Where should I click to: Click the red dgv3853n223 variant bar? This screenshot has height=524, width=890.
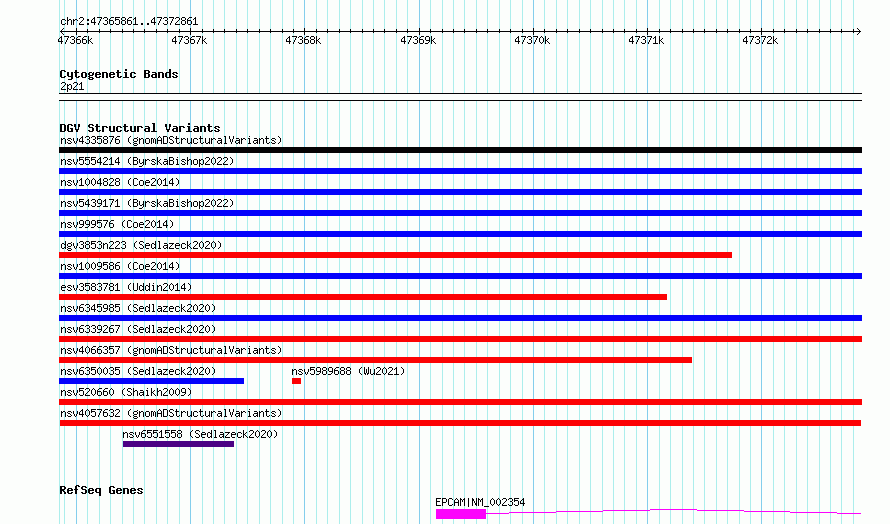[396, 255]
